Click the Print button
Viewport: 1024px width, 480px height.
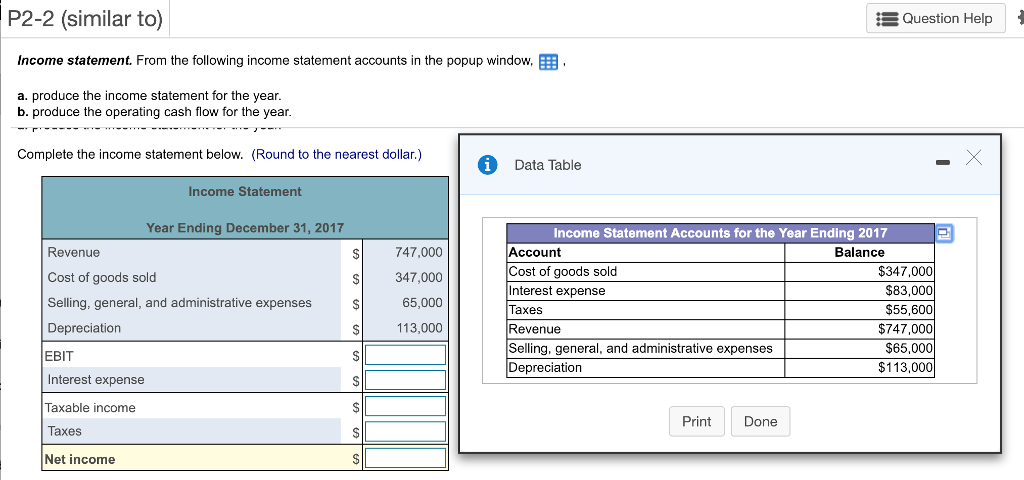pos(696,421)
